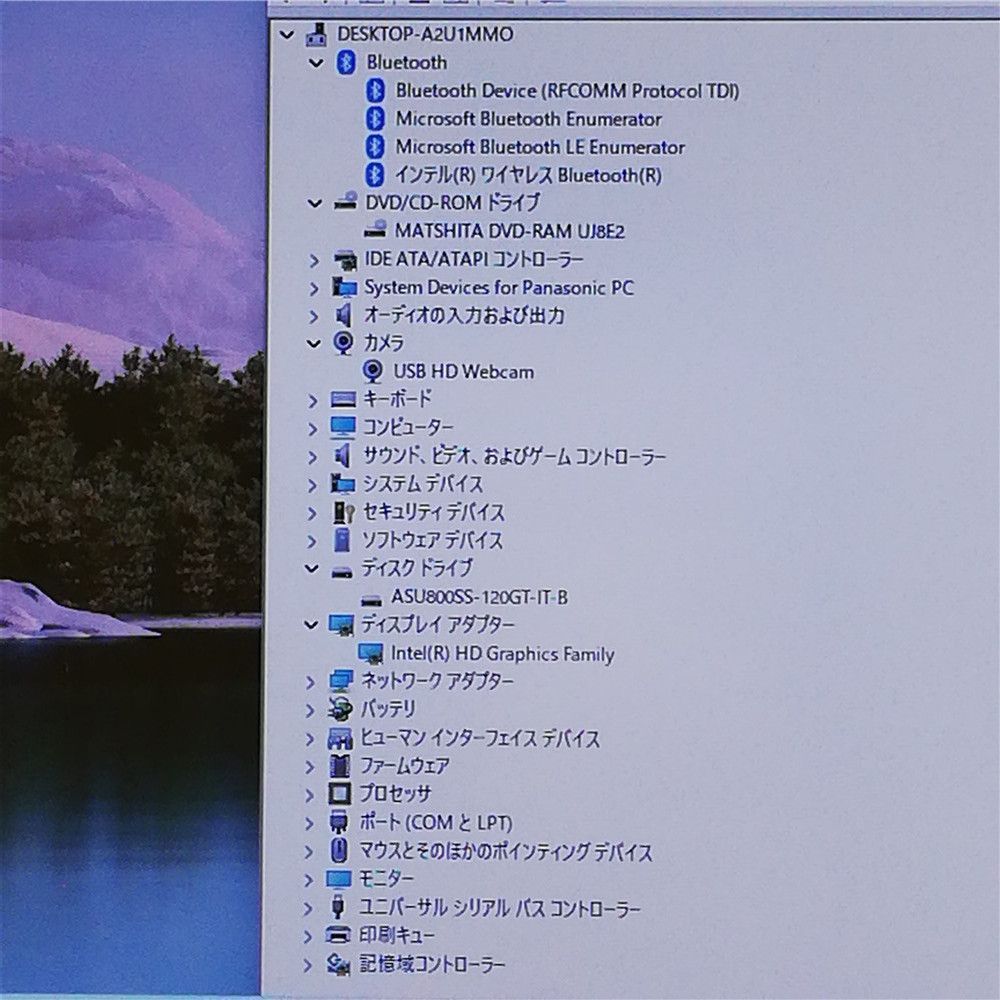Select the バッテリ category label

[388, 709]
